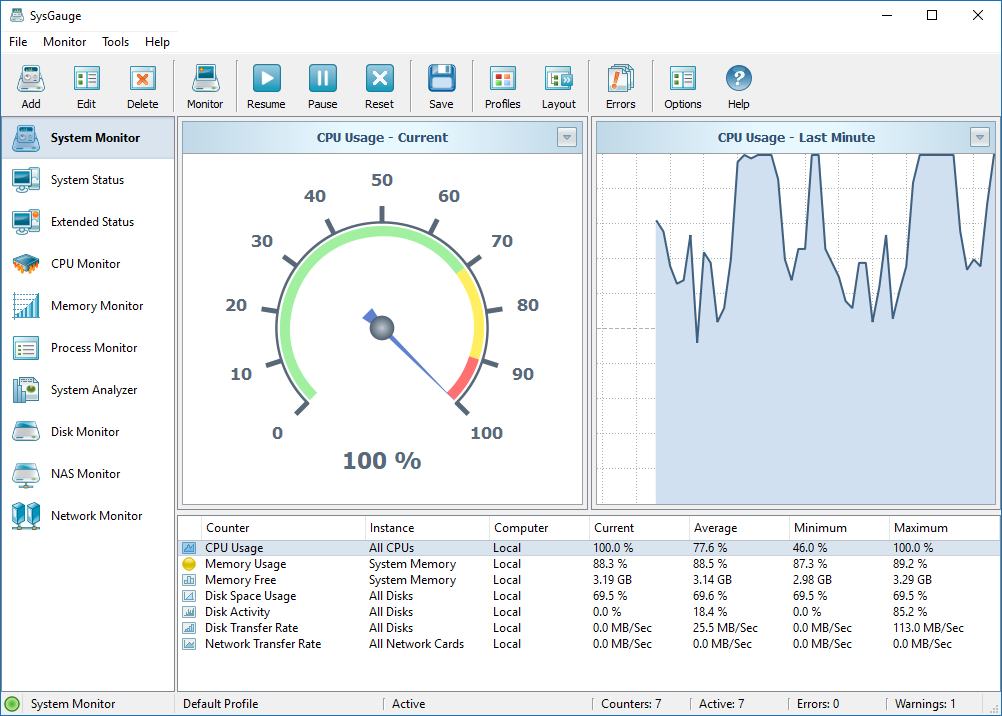Click Errors: 0 in the status bar
The width and height of the screenshot is (1002, 716).
pyautogui.click(x=818, y=704)
